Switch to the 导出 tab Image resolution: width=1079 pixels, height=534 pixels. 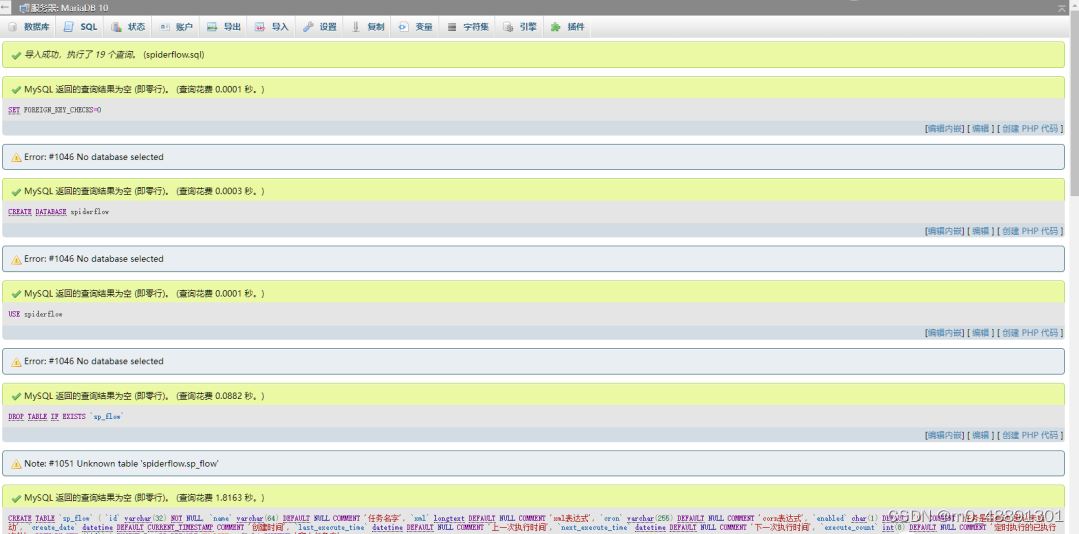coord(224,27)
